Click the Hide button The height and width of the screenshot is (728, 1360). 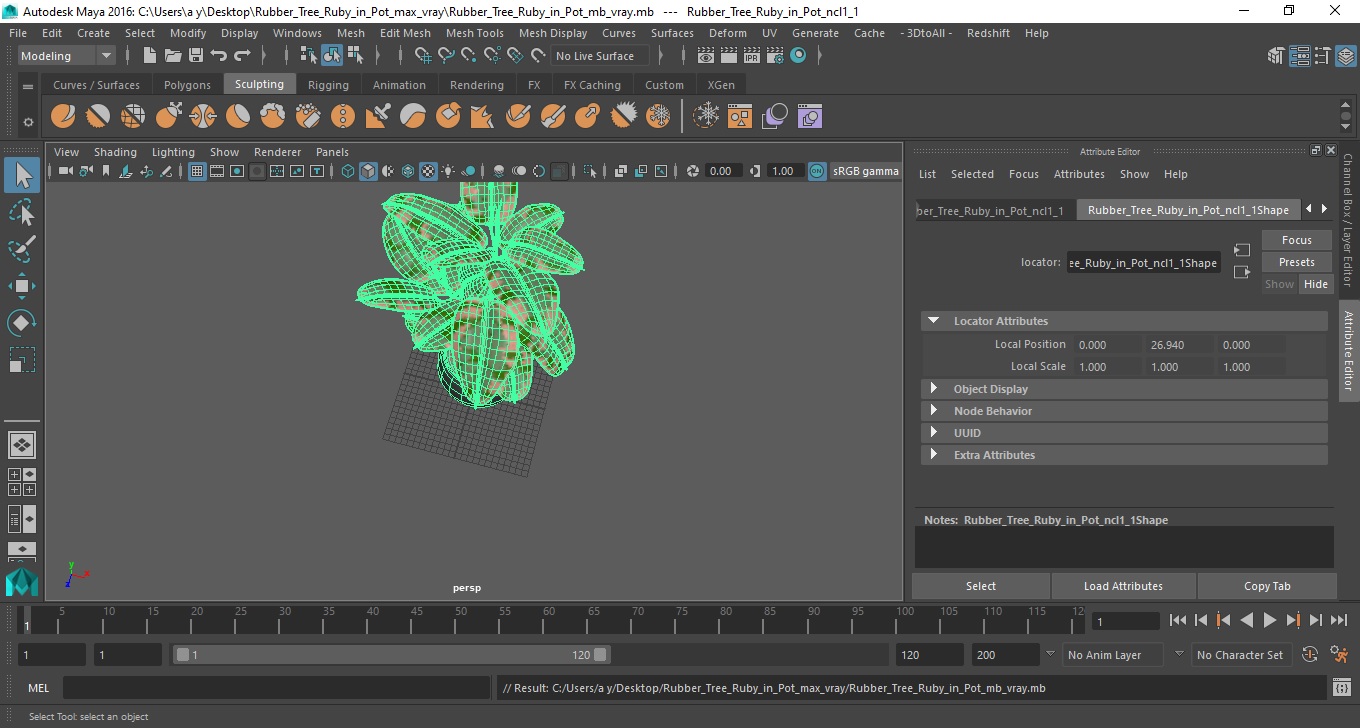(1315, 284)
